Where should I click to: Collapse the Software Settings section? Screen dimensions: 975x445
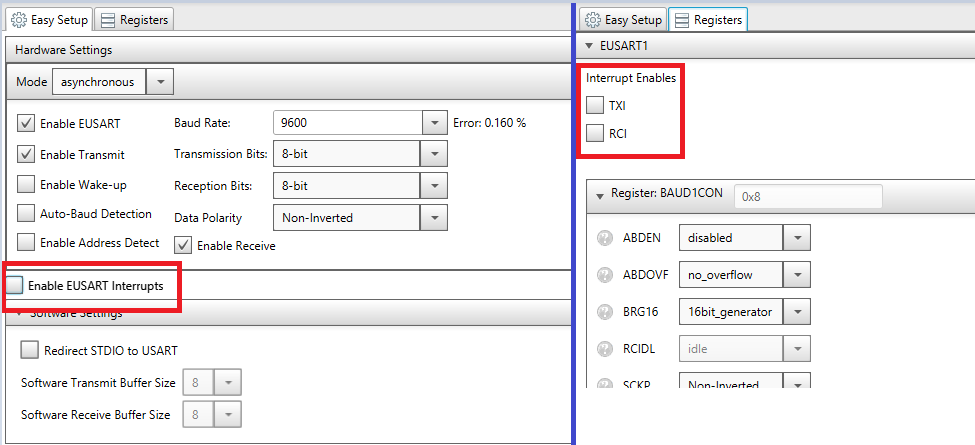tap(19, 314)
